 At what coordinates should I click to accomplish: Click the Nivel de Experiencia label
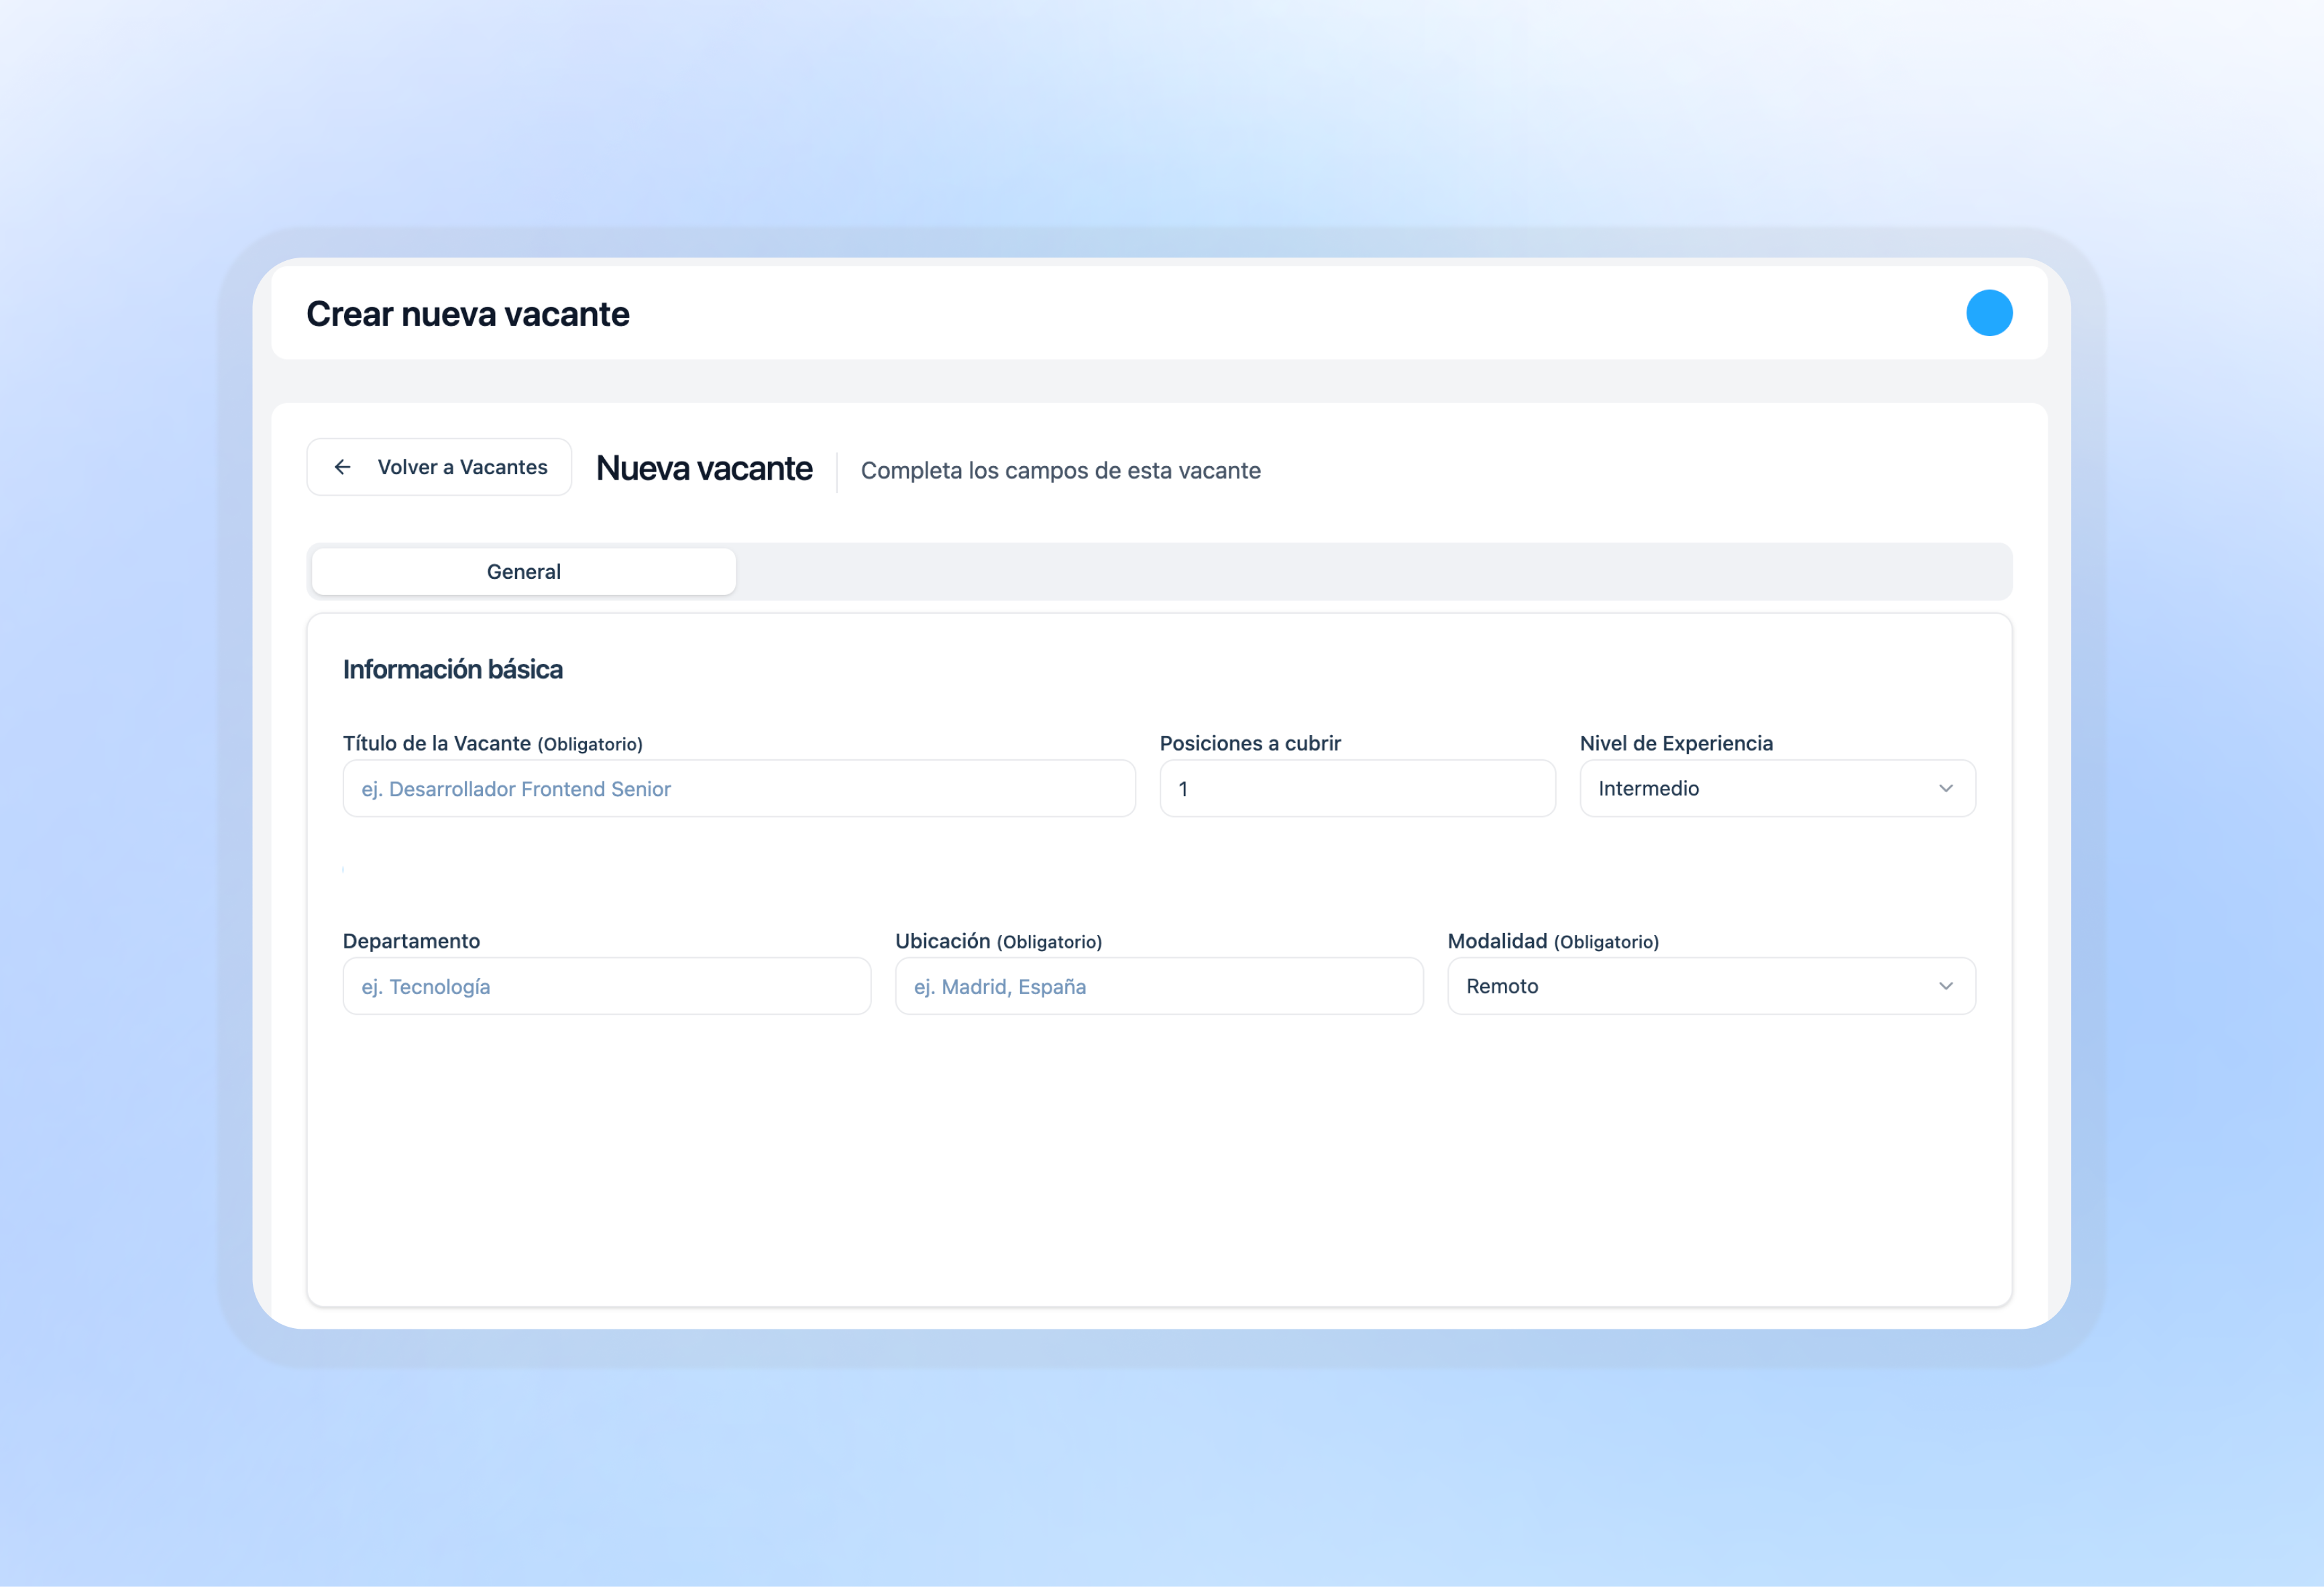(x=1675, y=743)
